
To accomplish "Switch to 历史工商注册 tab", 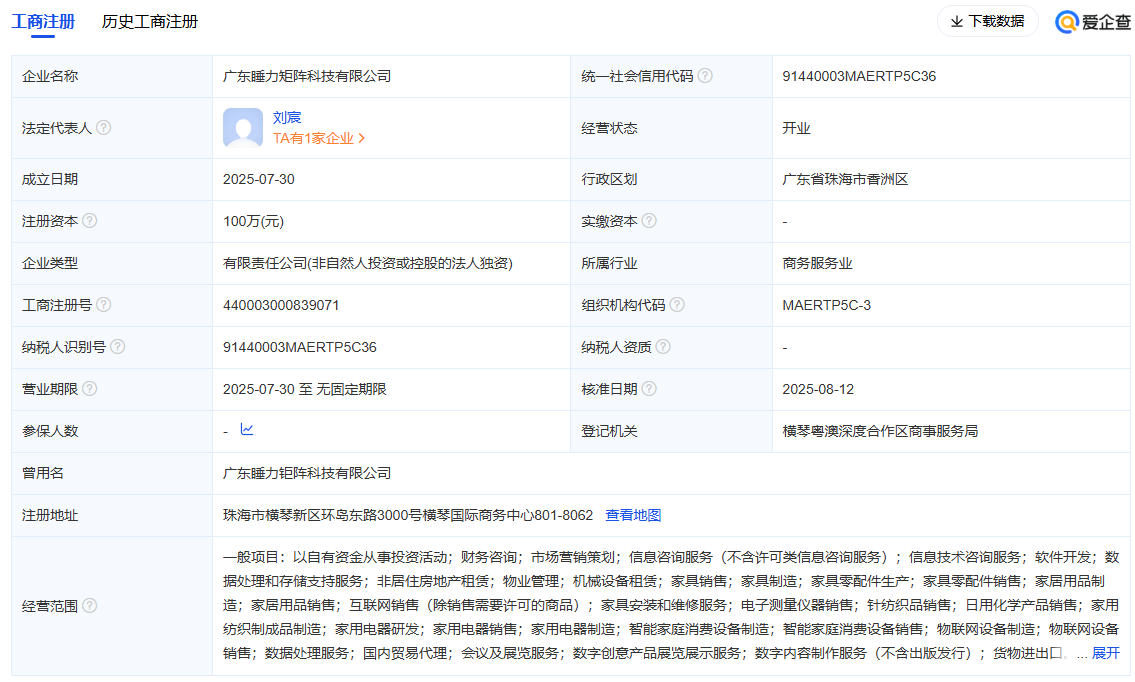I will pyautogui.click(x=150, y=22).
